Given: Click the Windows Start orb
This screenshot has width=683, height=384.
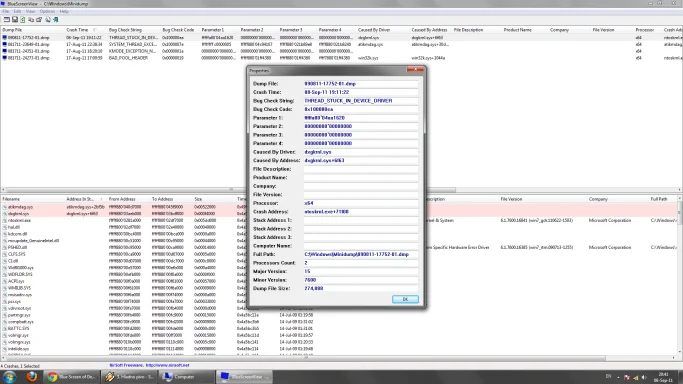Looking at the screenshot, I should pyautogui.click(x=10, y=377).
